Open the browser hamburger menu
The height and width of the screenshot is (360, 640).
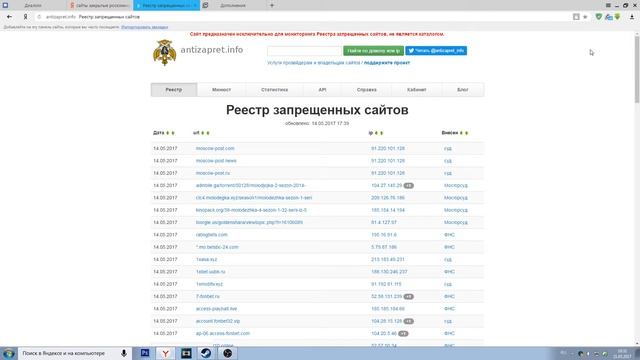coord(608,5)
